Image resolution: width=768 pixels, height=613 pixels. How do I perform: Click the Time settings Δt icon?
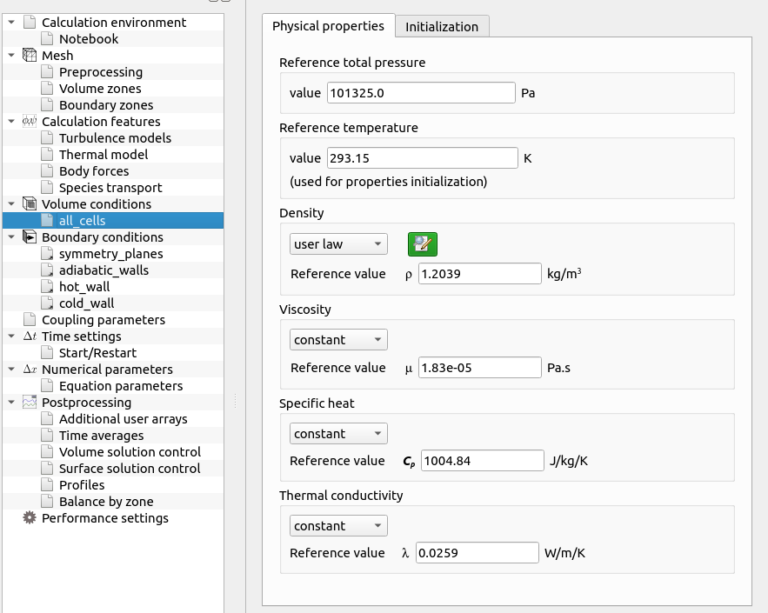(29, 336)
